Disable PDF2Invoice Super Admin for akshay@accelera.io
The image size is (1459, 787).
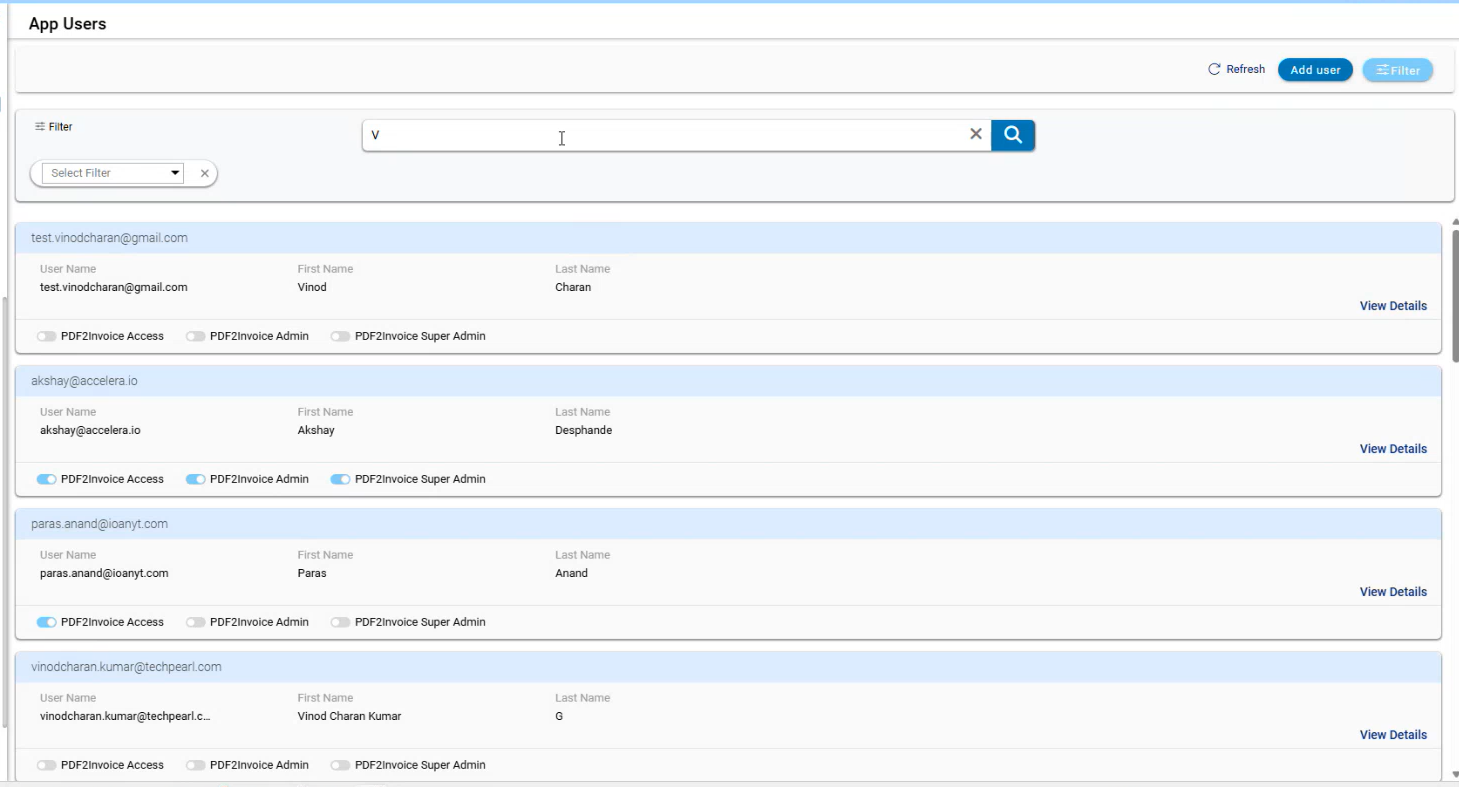340,479
